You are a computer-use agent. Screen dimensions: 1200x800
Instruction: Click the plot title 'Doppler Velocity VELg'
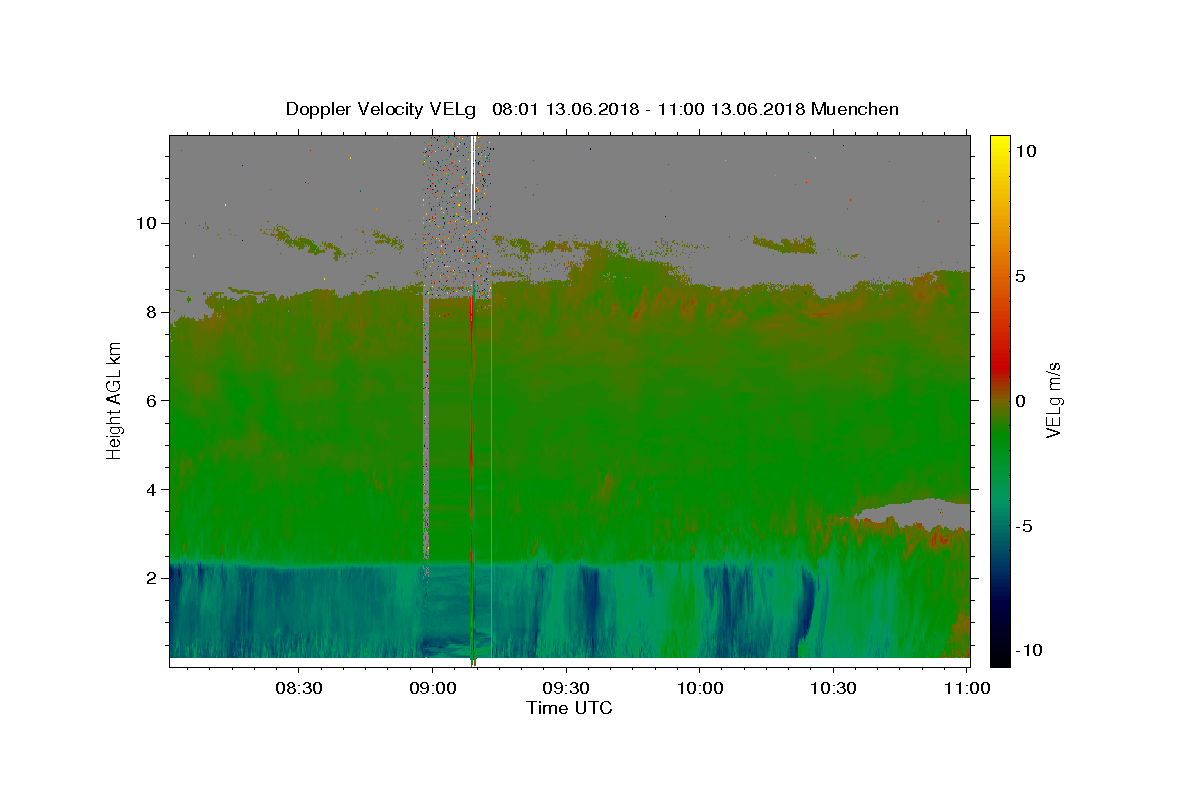click(380, 109)
